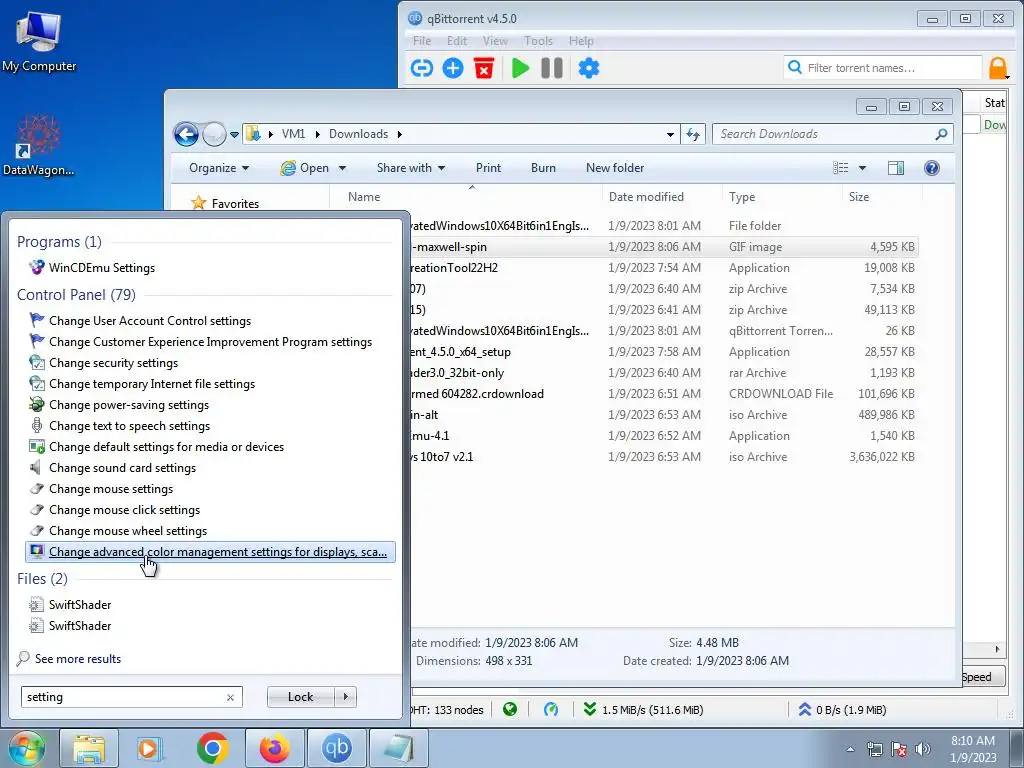Click volume speaker tray icon
The width and height of the screenshot is (1024, 768).
pyautogui.click(x=923, y=749)
